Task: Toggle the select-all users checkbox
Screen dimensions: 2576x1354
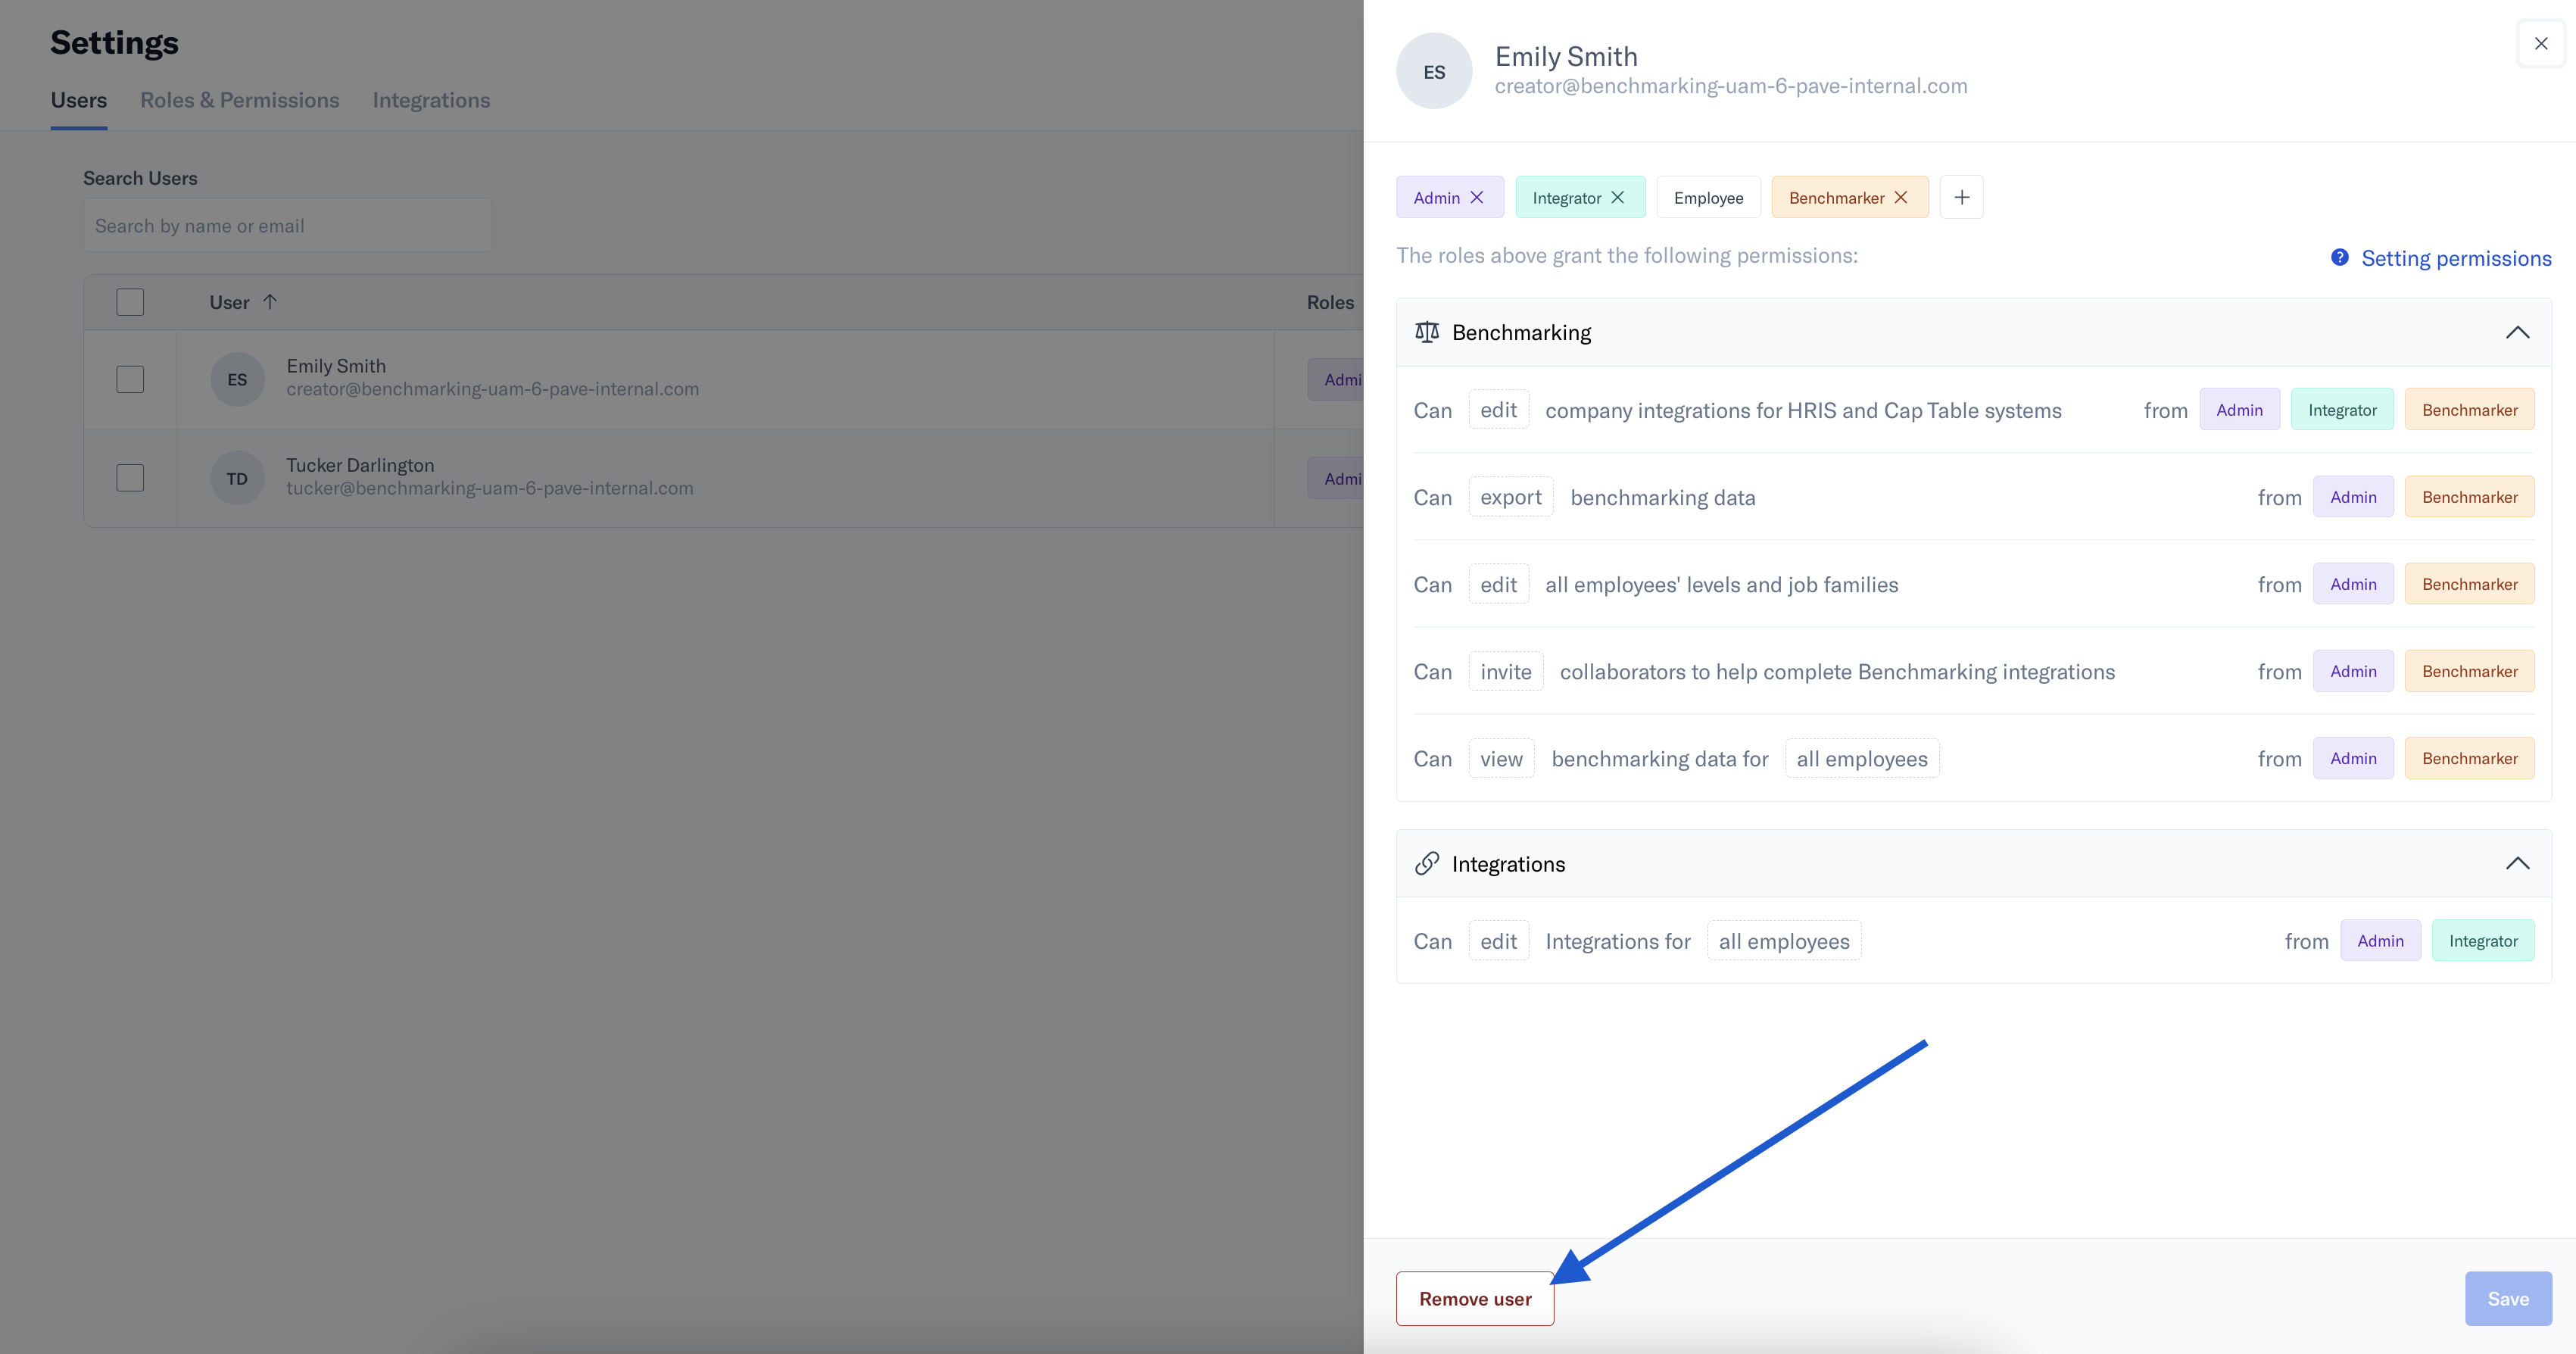Action: coord(130,302)
